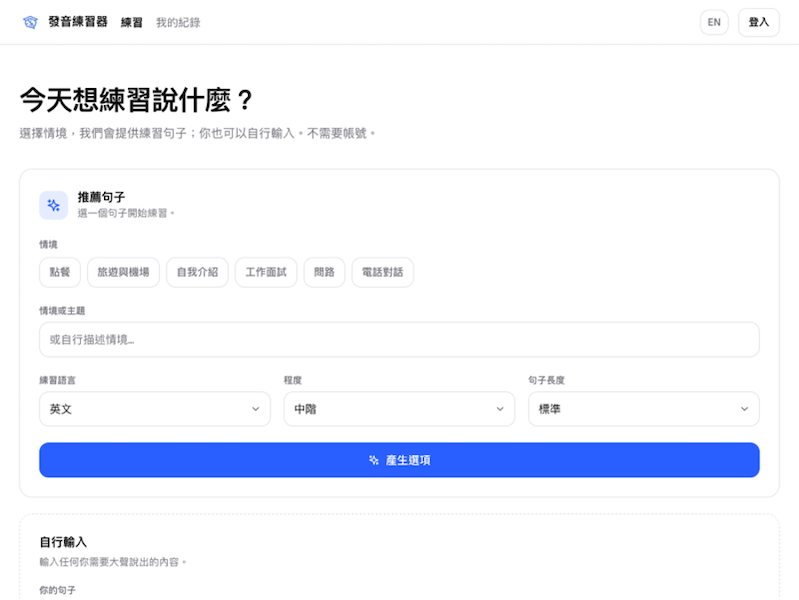The image size is (799, 600).
Task: Click the 自行輸入 section title
Action: coord(63,542)
